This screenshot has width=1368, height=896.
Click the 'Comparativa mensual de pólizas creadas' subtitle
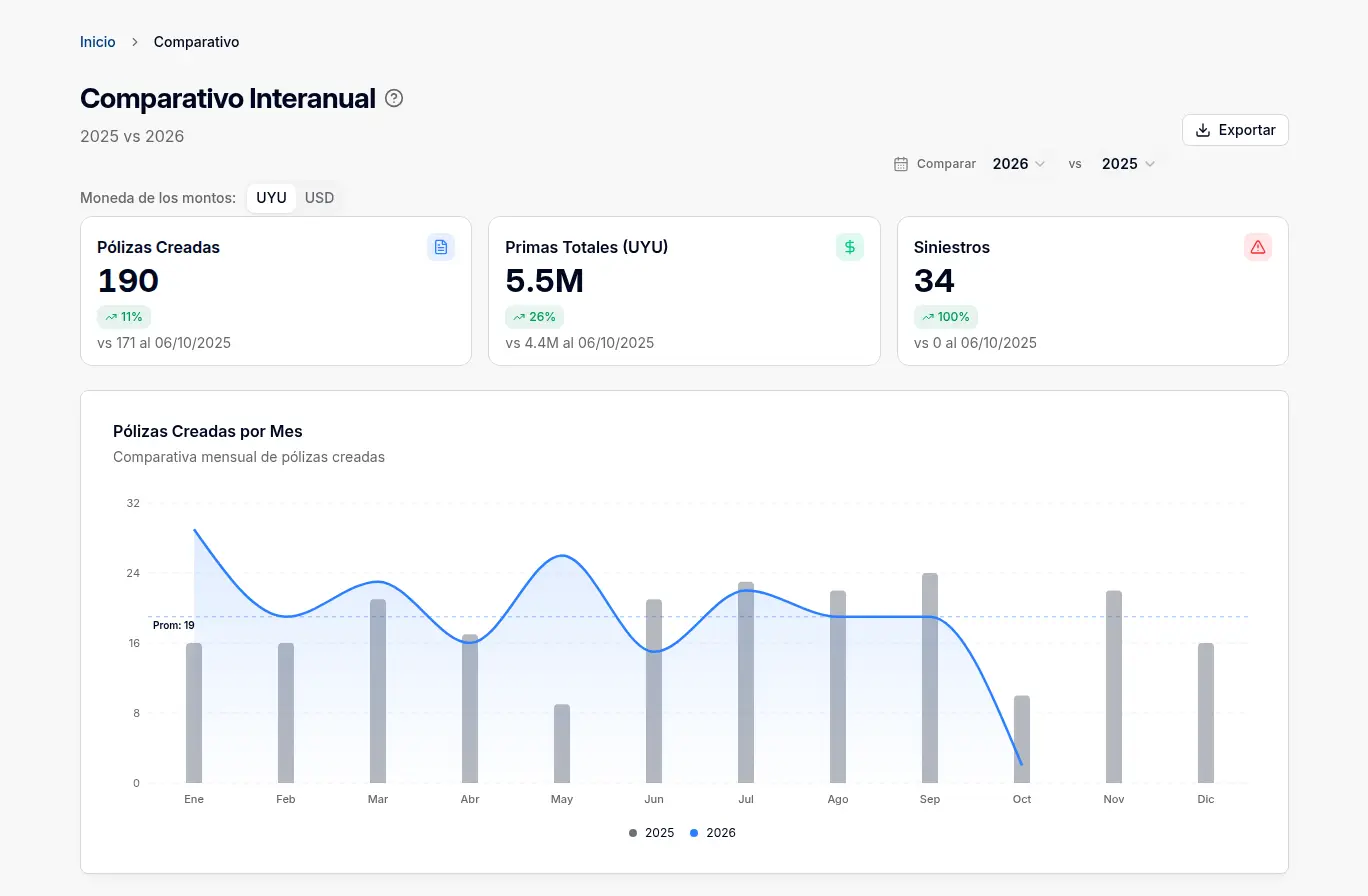249,457
